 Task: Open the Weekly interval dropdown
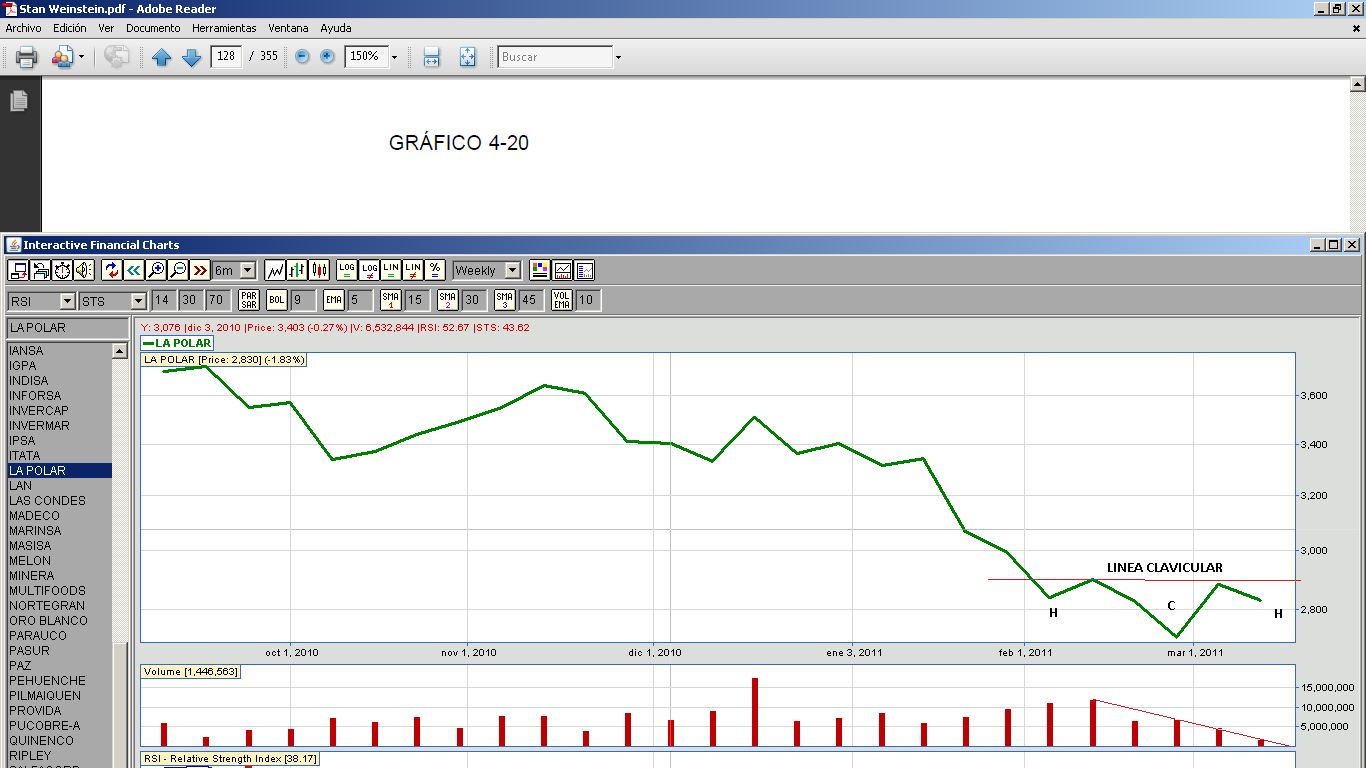(512, 270)
